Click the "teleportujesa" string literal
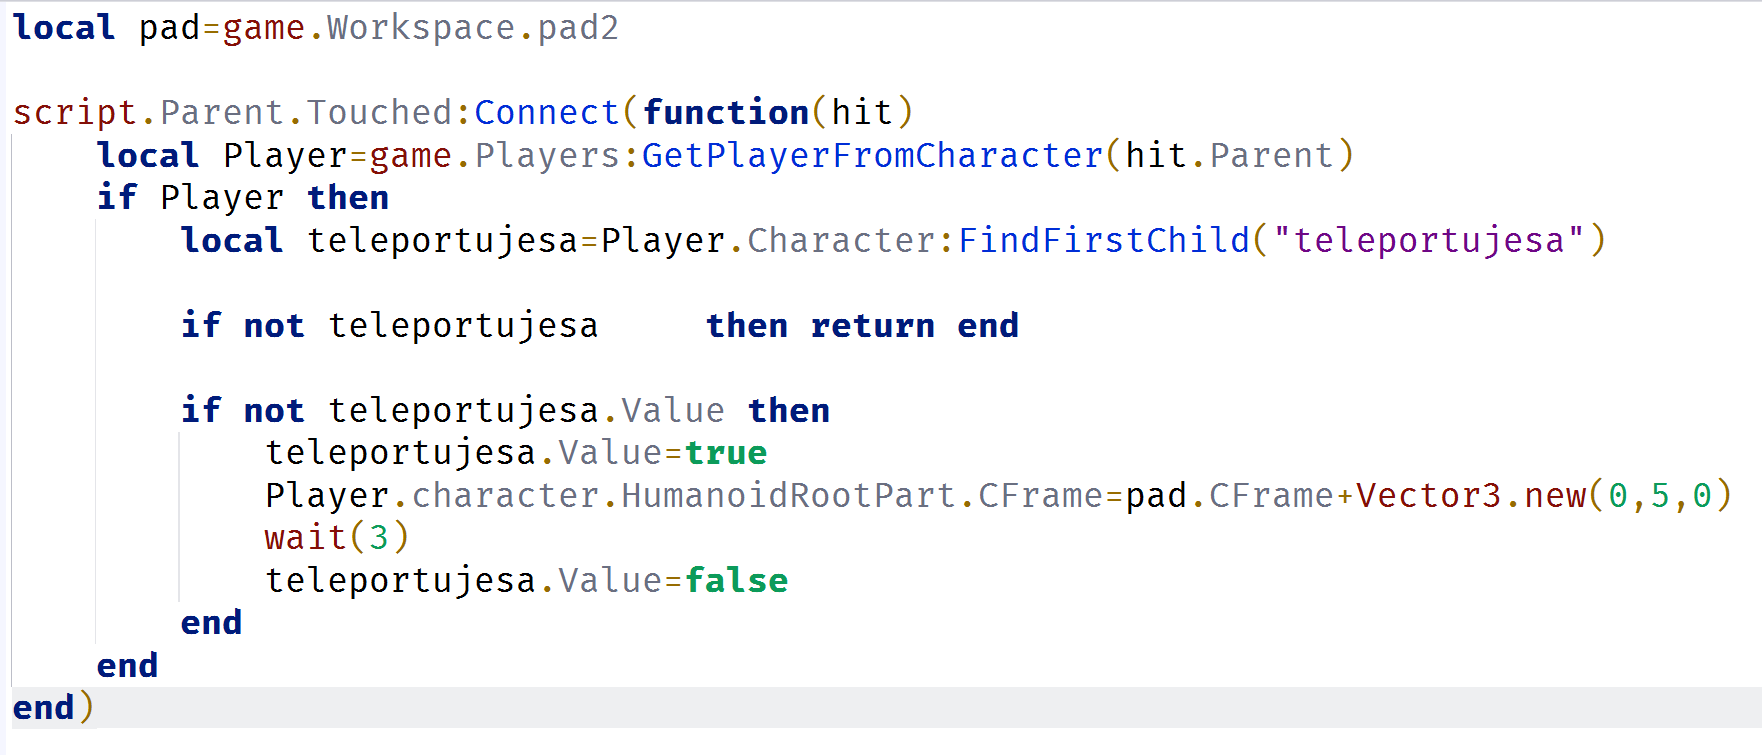 pyautogui.click(x=1428, y=240)
